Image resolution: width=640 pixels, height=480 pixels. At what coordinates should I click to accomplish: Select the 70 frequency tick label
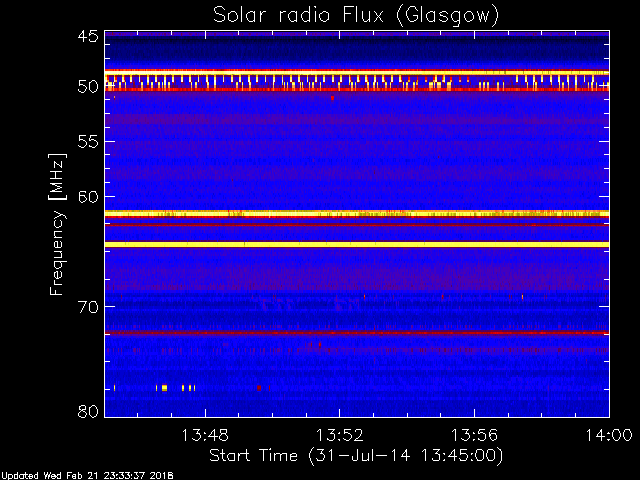pyautogui.click(x=88, y=307)
